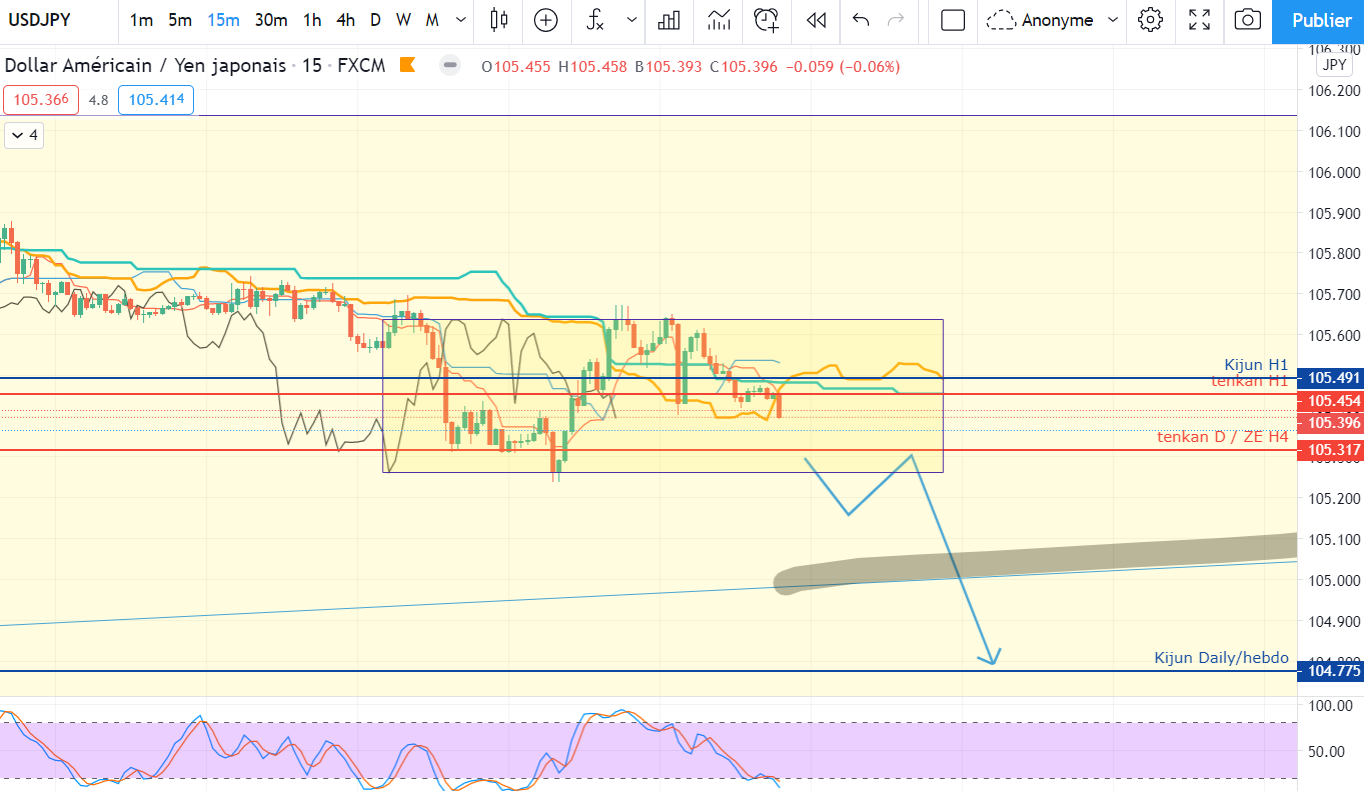The height and width of the screenshot is (791, 1364).
Task: Click the close value C105.396
Action: coord(743,67)
